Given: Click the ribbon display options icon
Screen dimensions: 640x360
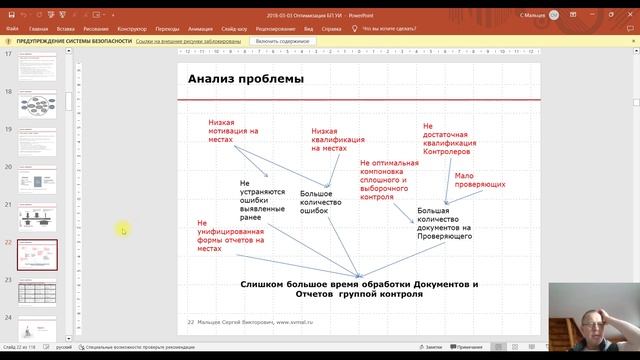Looking at the screenshot, I should coord(573,15).
